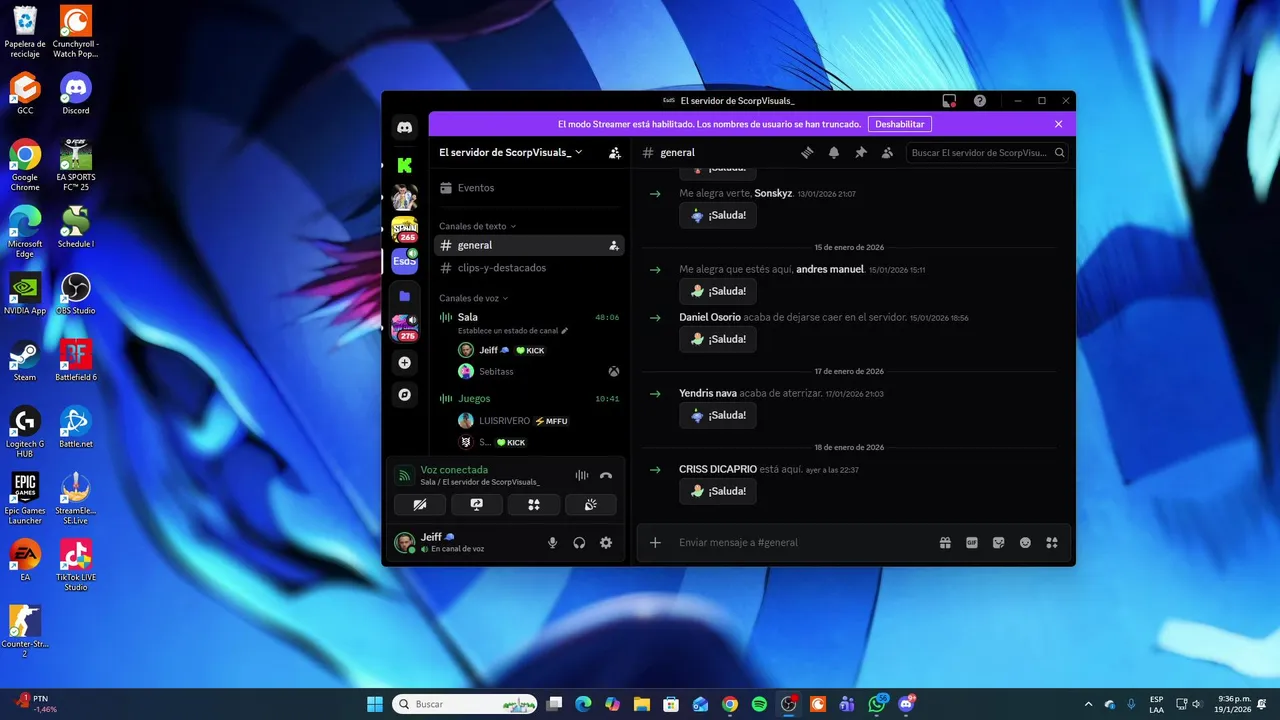Toggle noise suppression waveform icon
1280x720 pixels.
[x=581, y=476]
